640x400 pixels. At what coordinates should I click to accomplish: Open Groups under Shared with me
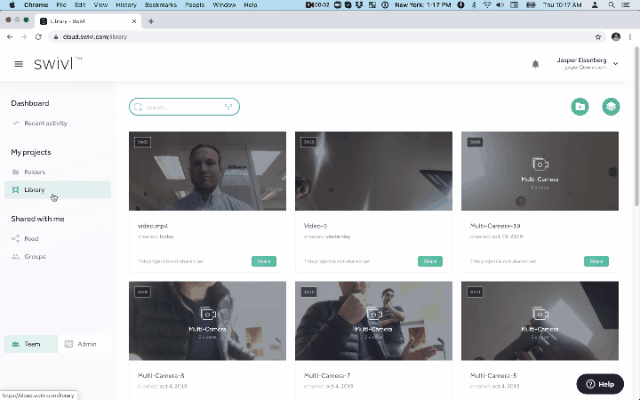(x=35, y=256)
